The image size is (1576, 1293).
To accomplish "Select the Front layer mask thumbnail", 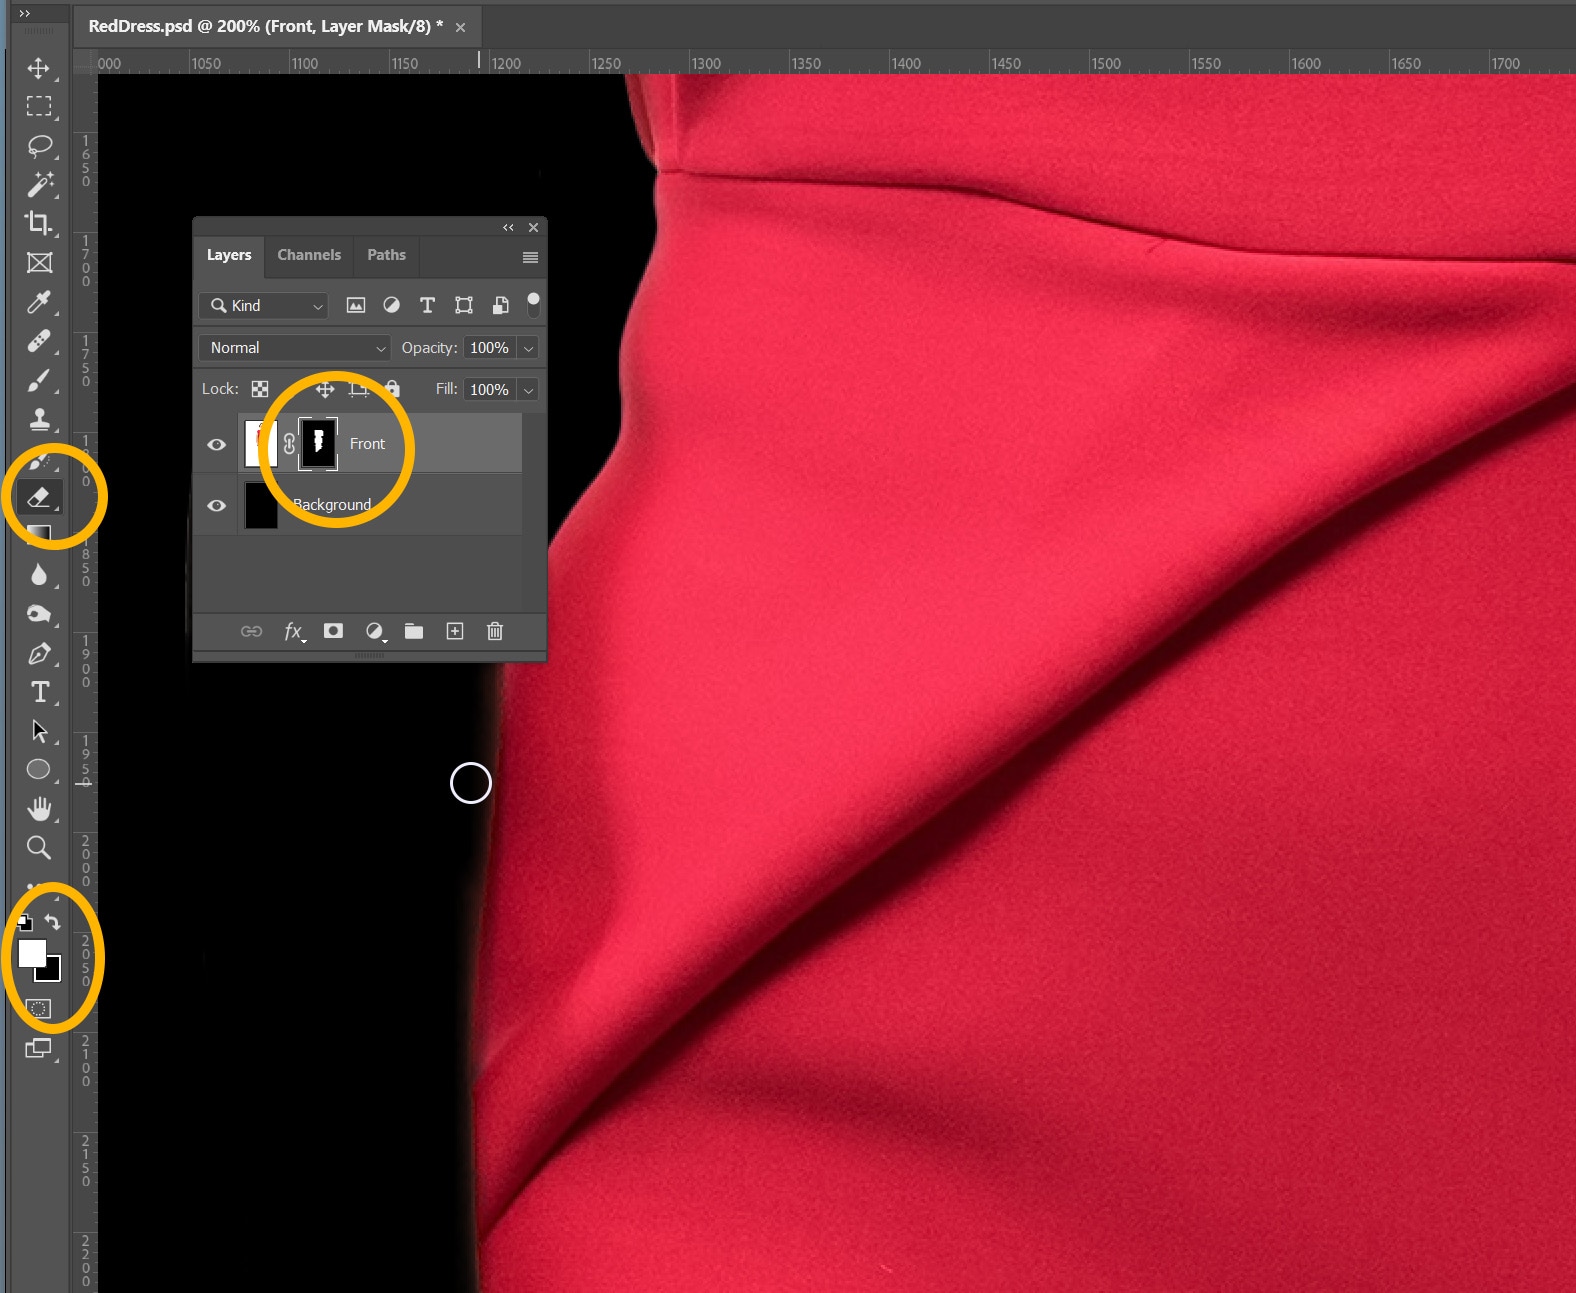I will [319, 443].
